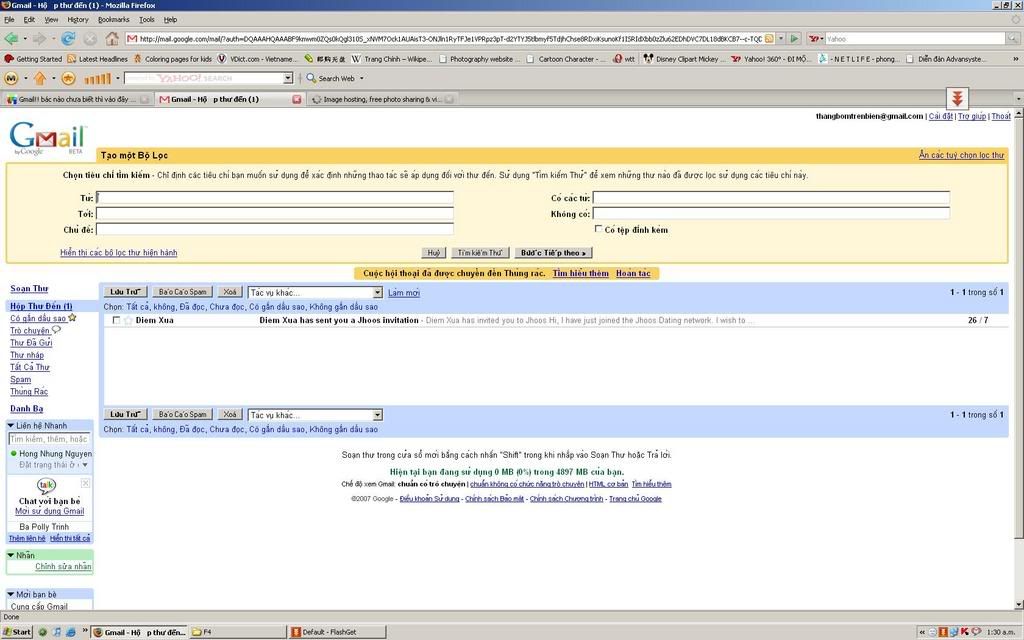Viewport: 1024px width, 640px height.
Task: Click the orange signal bars toolbar icon
Action: click(x=98, y=78)
